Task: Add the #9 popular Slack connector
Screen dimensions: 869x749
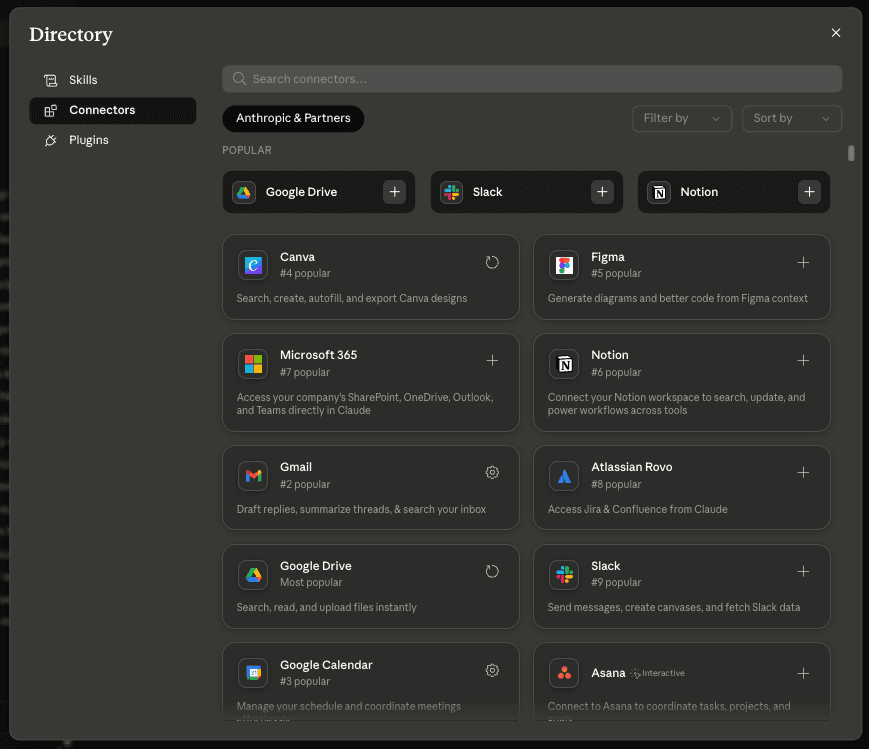Action: (x=803, y=572)
